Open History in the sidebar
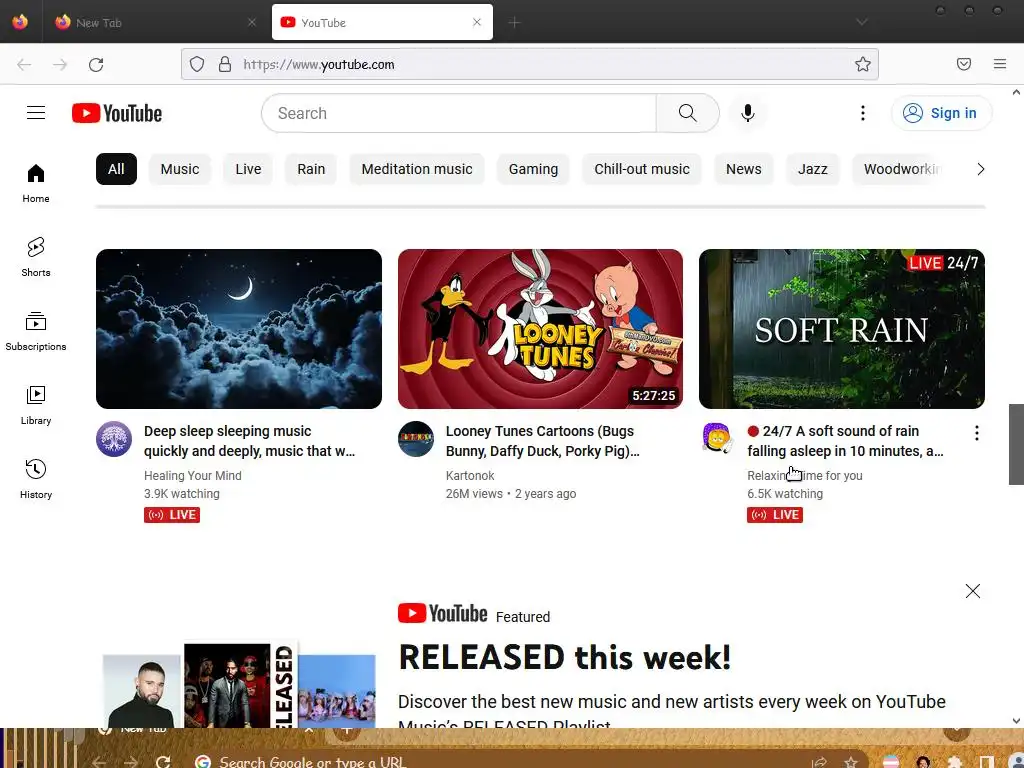The image size is (1024, 768). (x=36, y=479)
